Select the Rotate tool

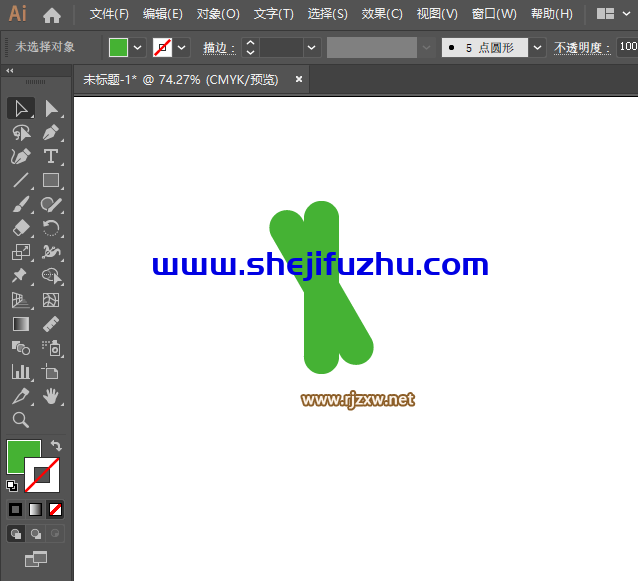click(51, 228)
